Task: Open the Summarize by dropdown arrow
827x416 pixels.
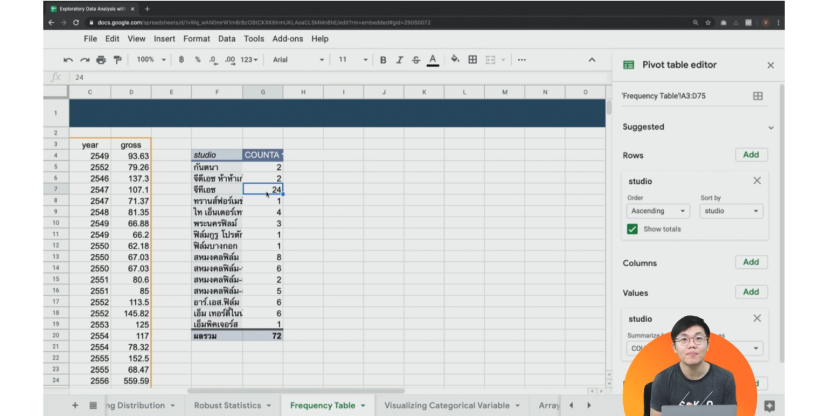Action: [x=756, y=348]
